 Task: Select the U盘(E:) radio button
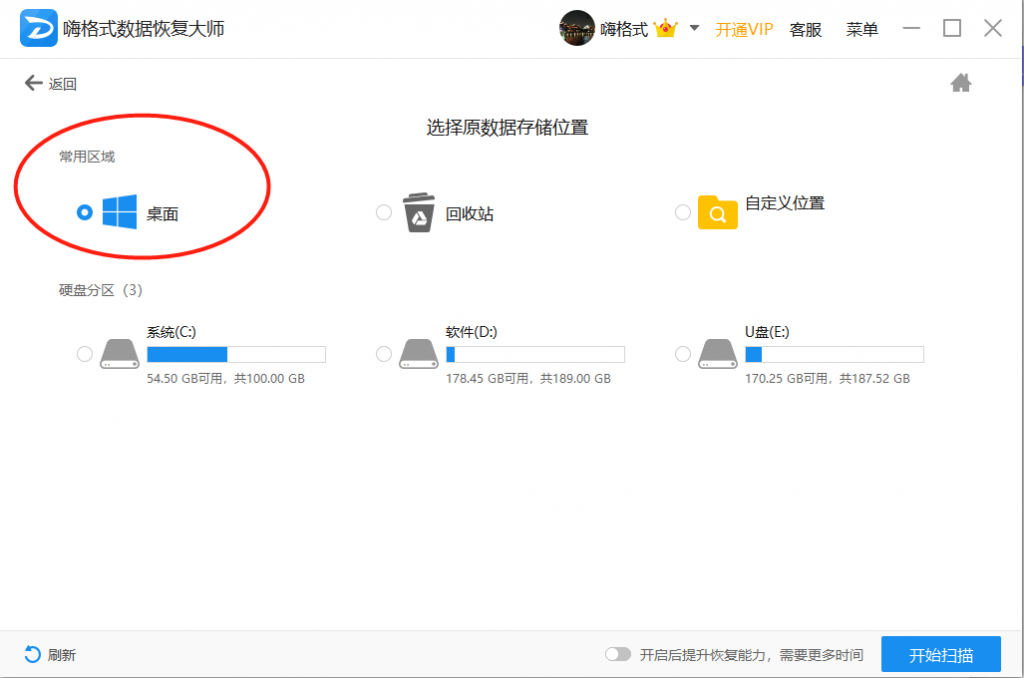tap(682, 354)
